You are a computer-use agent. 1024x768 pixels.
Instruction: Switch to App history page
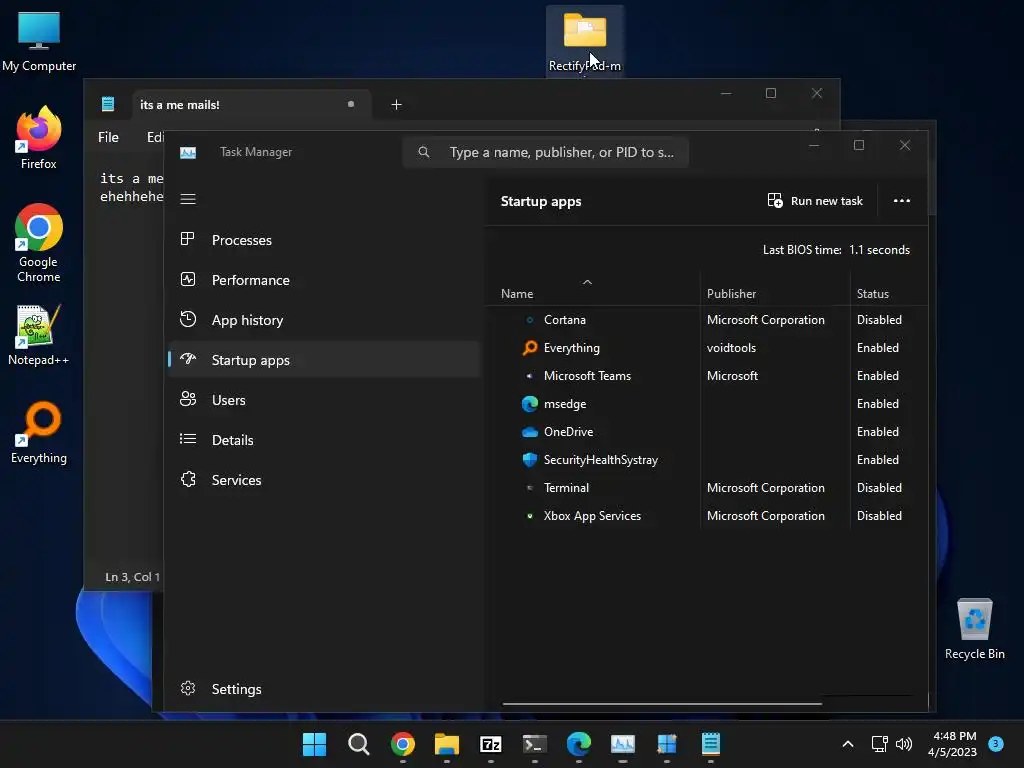click(324, 320)
